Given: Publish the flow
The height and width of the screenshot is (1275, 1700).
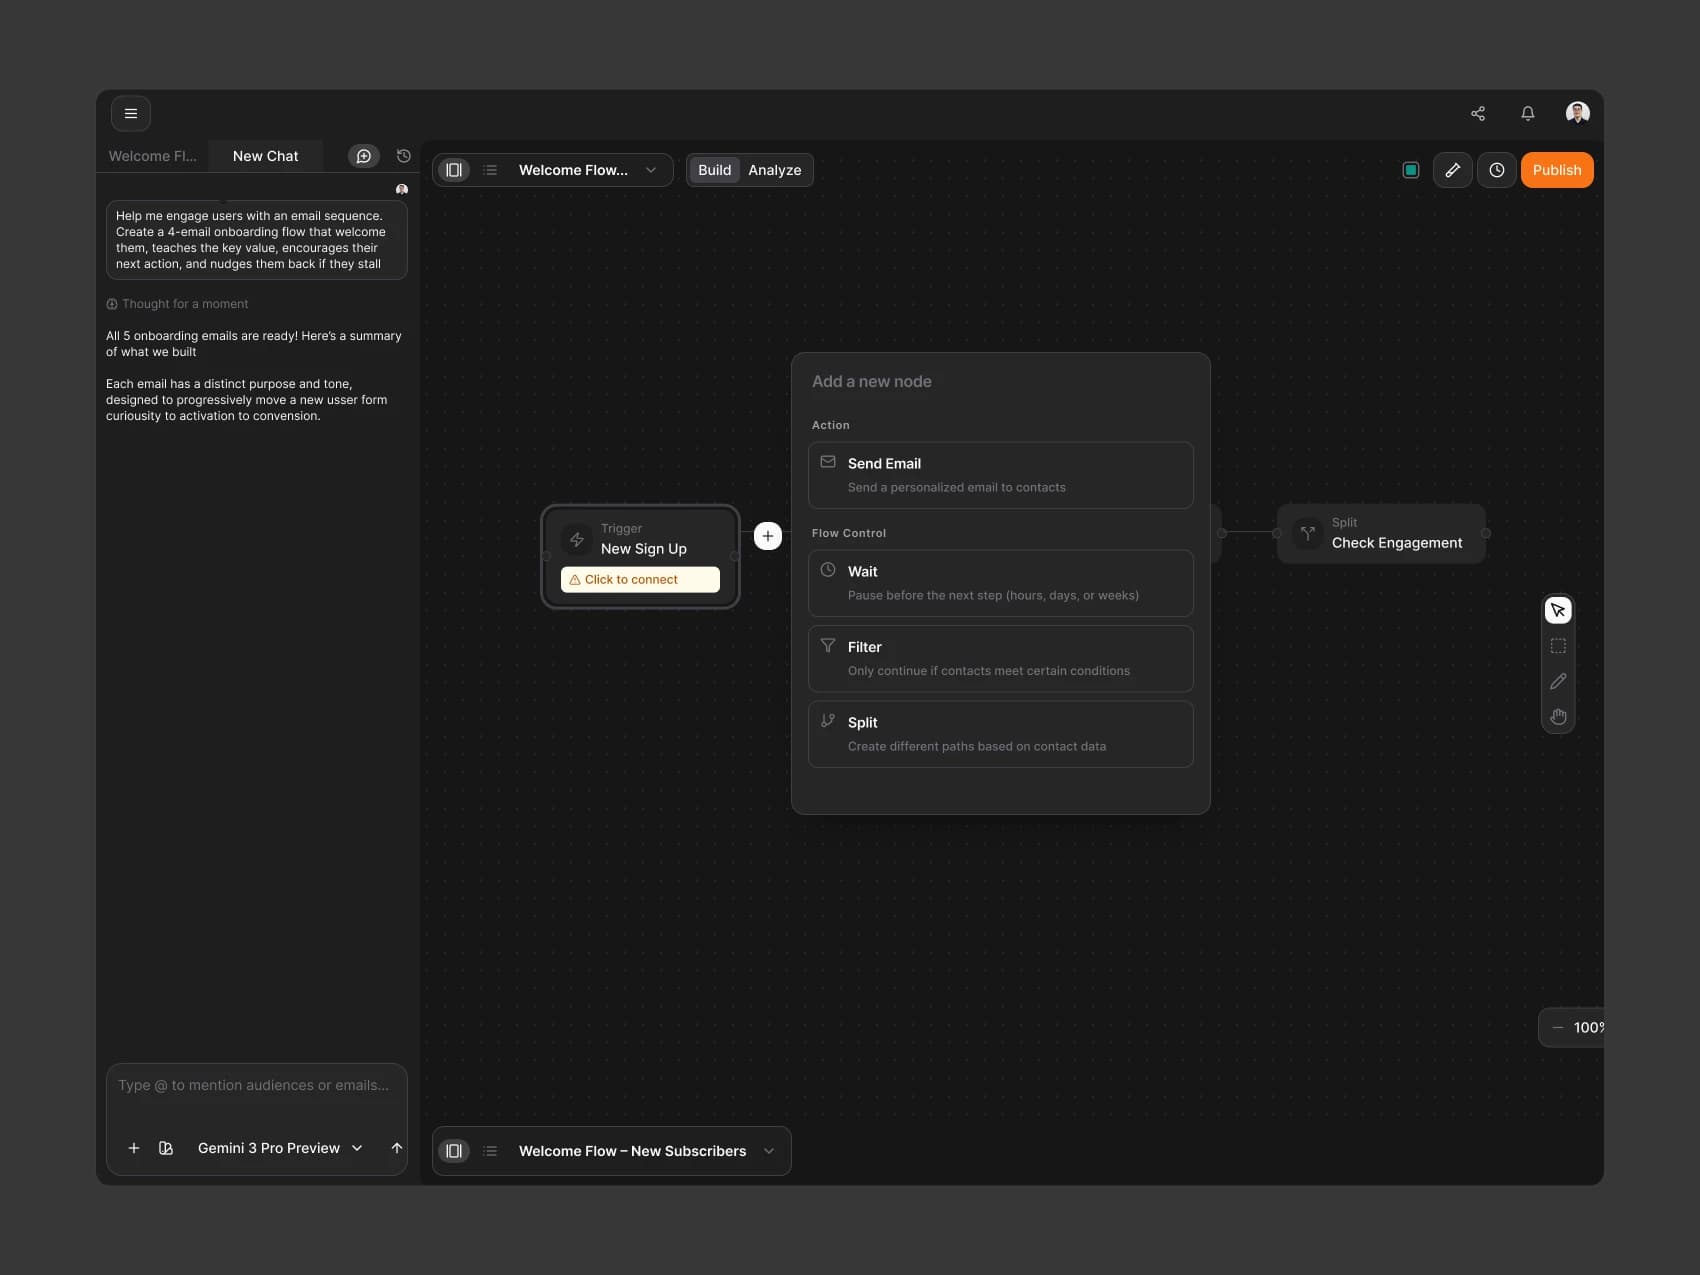Looking at the screenshot, I should click(x=1557, y=170).
